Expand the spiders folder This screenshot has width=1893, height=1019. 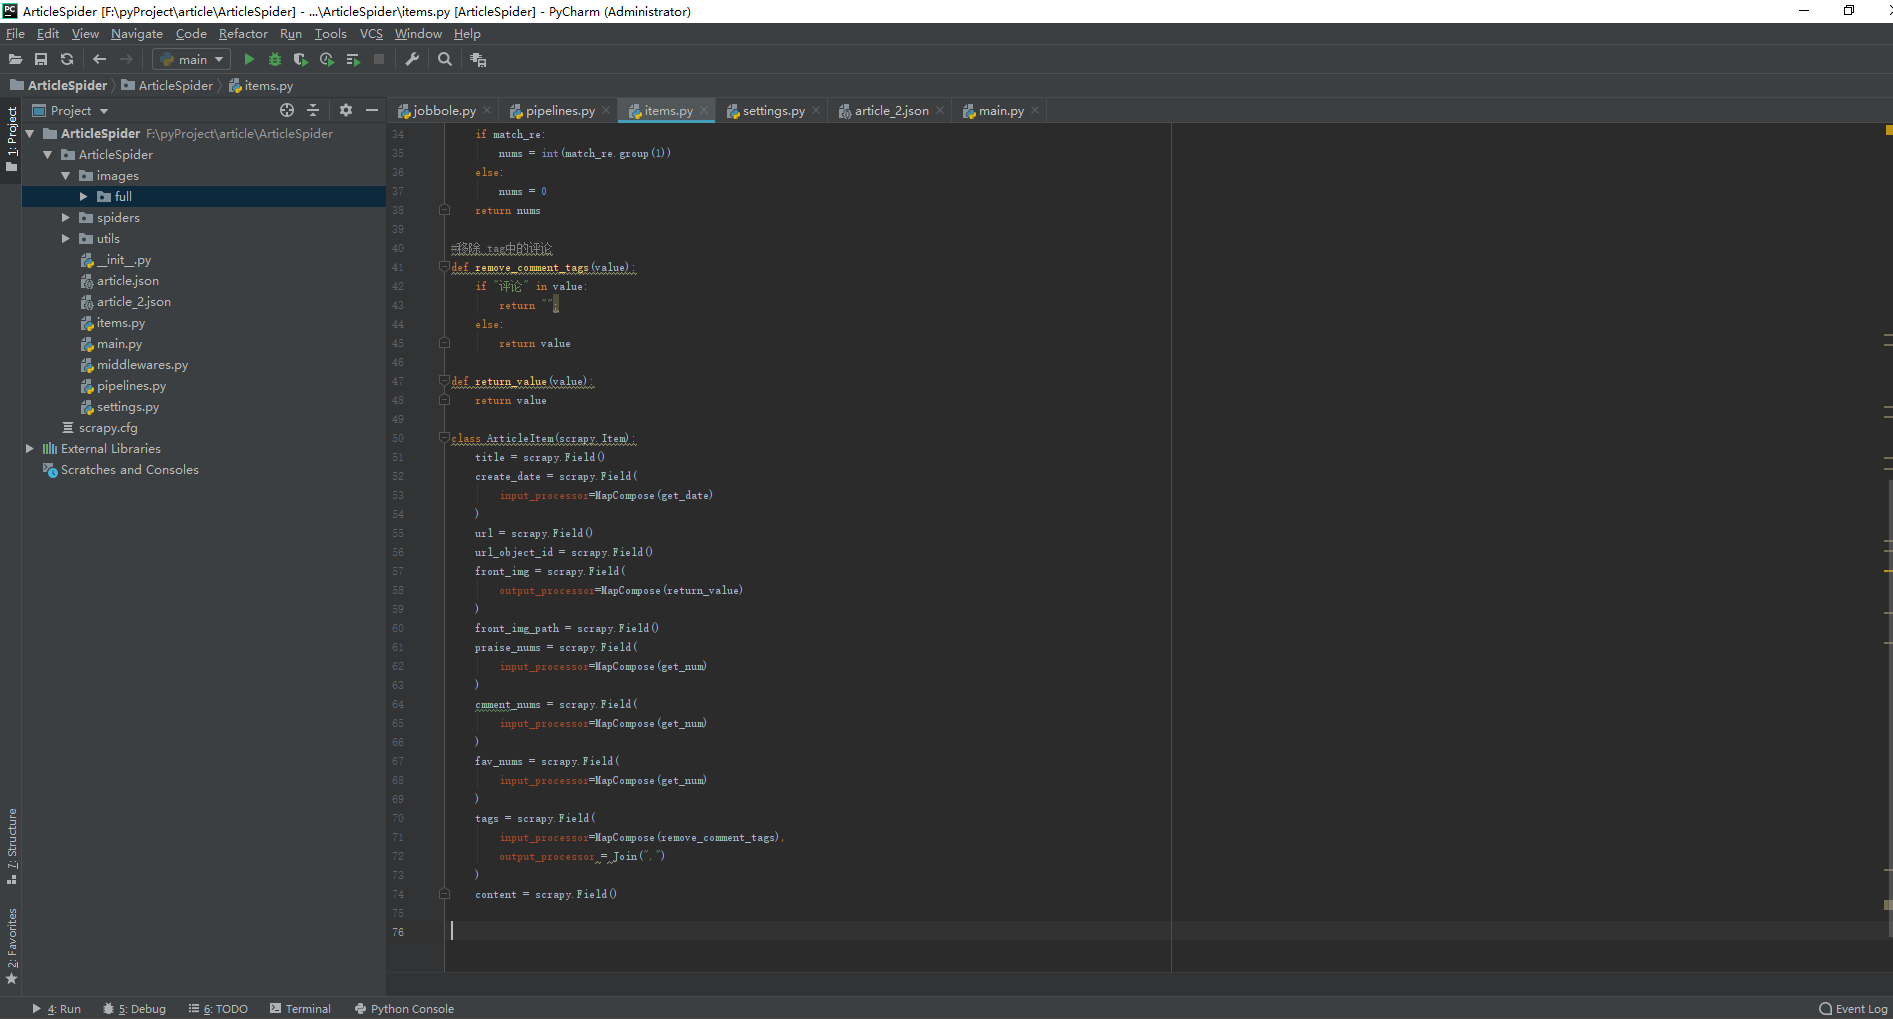point(66,218)
